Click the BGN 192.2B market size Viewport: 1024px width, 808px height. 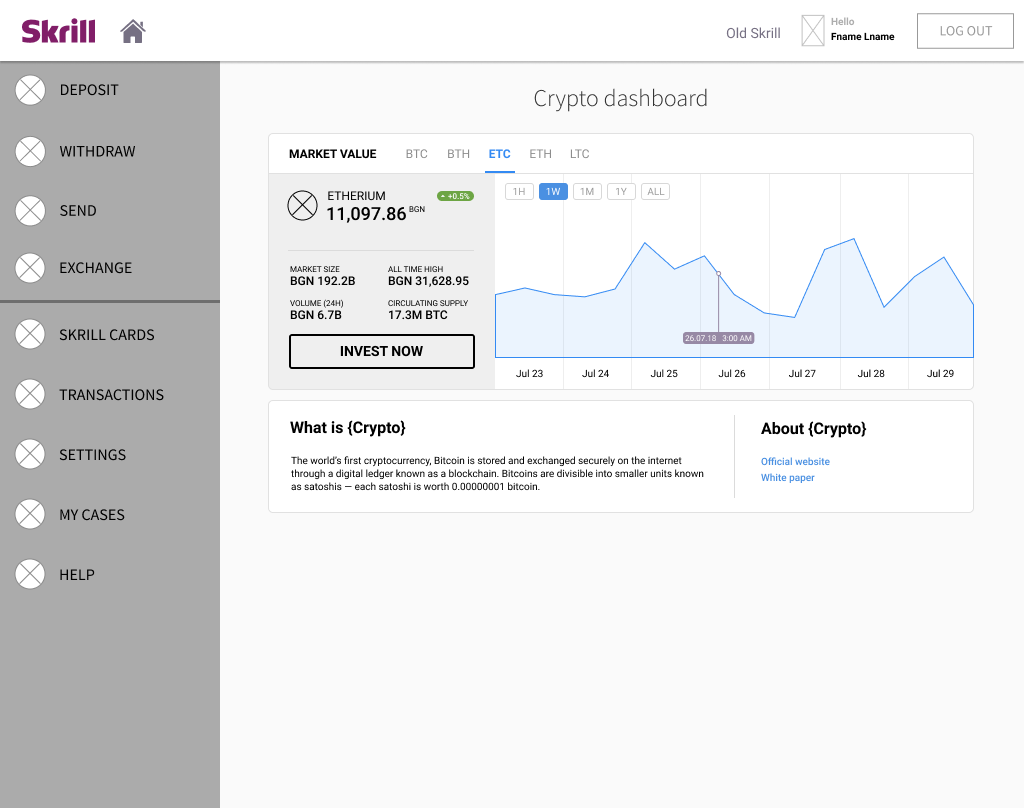point(323,281)
